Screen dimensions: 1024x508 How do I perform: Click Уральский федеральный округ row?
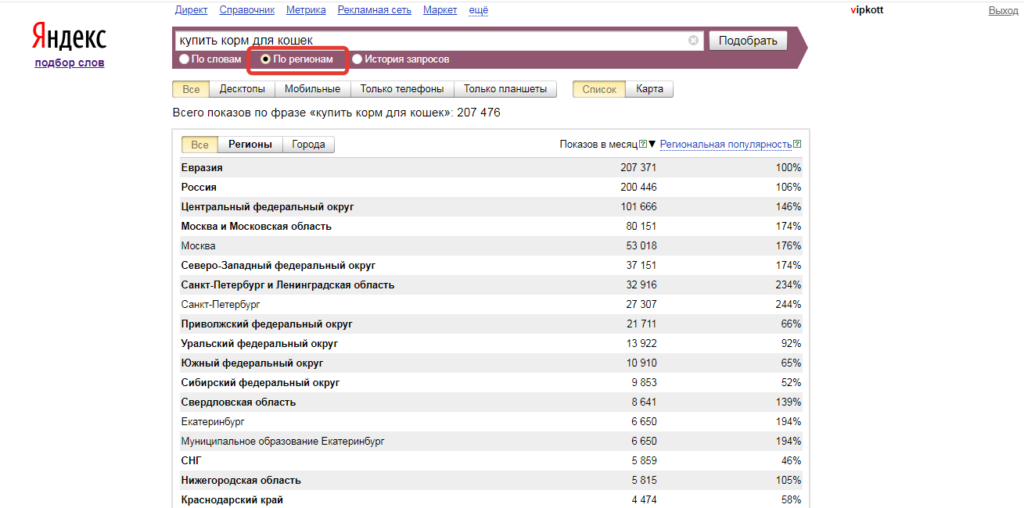click(491, 343)
